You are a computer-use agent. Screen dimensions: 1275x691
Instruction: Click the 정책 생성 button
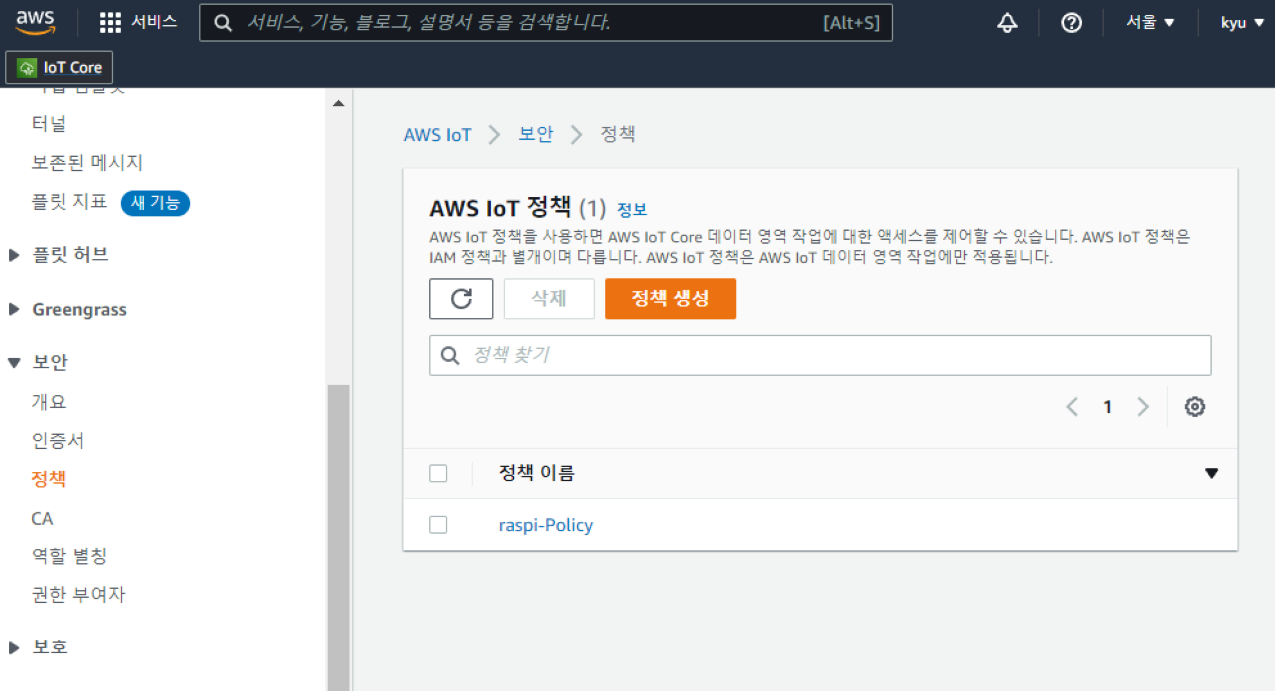pos(670,299)
